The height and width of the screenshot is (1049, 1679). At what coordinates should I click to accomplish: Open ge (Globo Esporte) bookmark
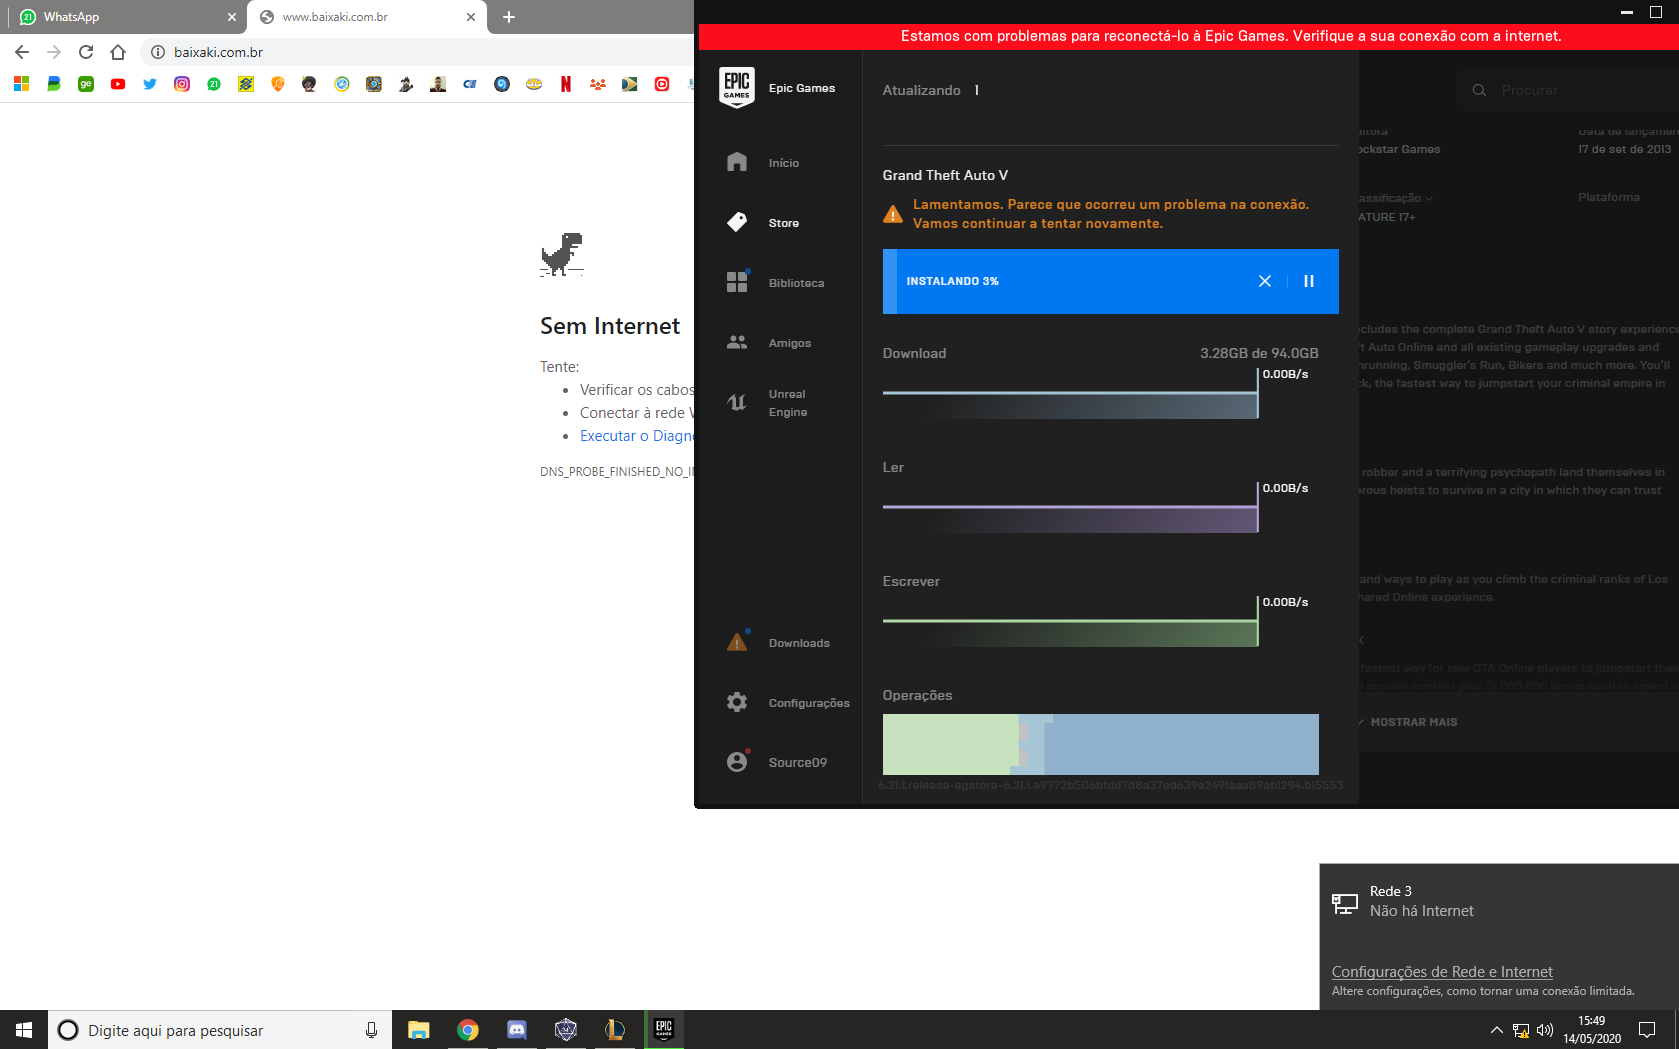[86, 84]
